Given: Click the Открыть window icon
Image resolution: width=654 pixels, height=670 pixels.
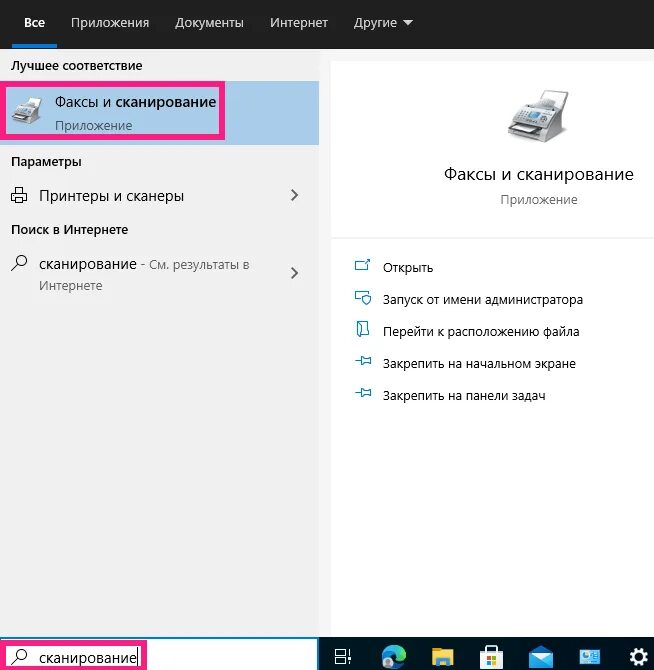Looking at the screenshot, I should [x=362, y=265].
